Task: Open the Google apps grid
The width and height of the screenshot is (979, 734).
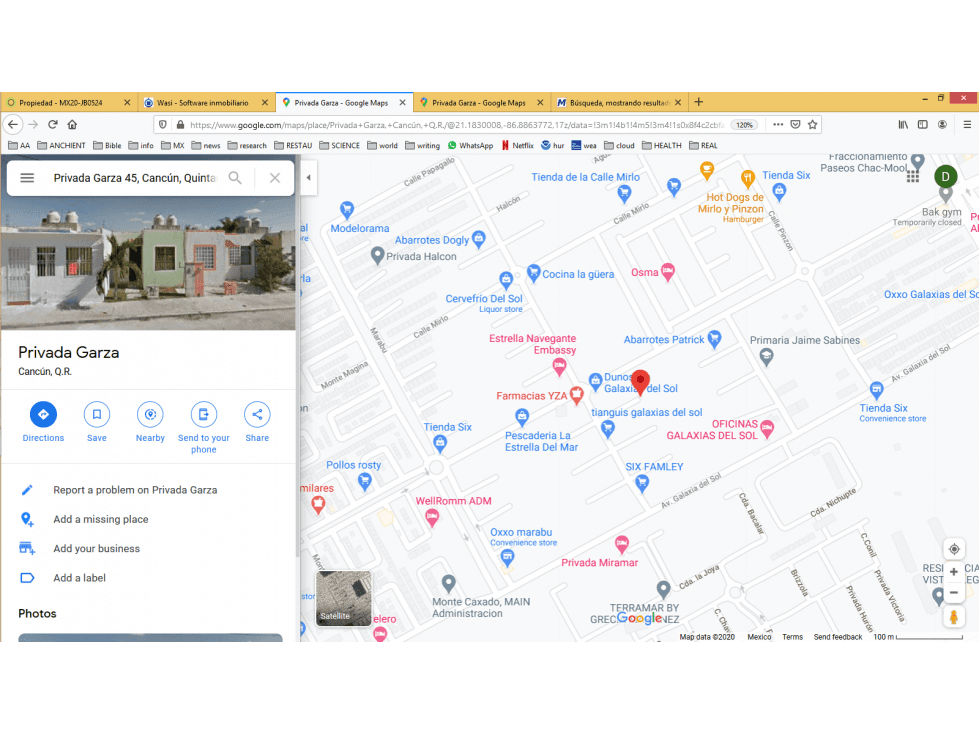Action: tap(913, 177)
